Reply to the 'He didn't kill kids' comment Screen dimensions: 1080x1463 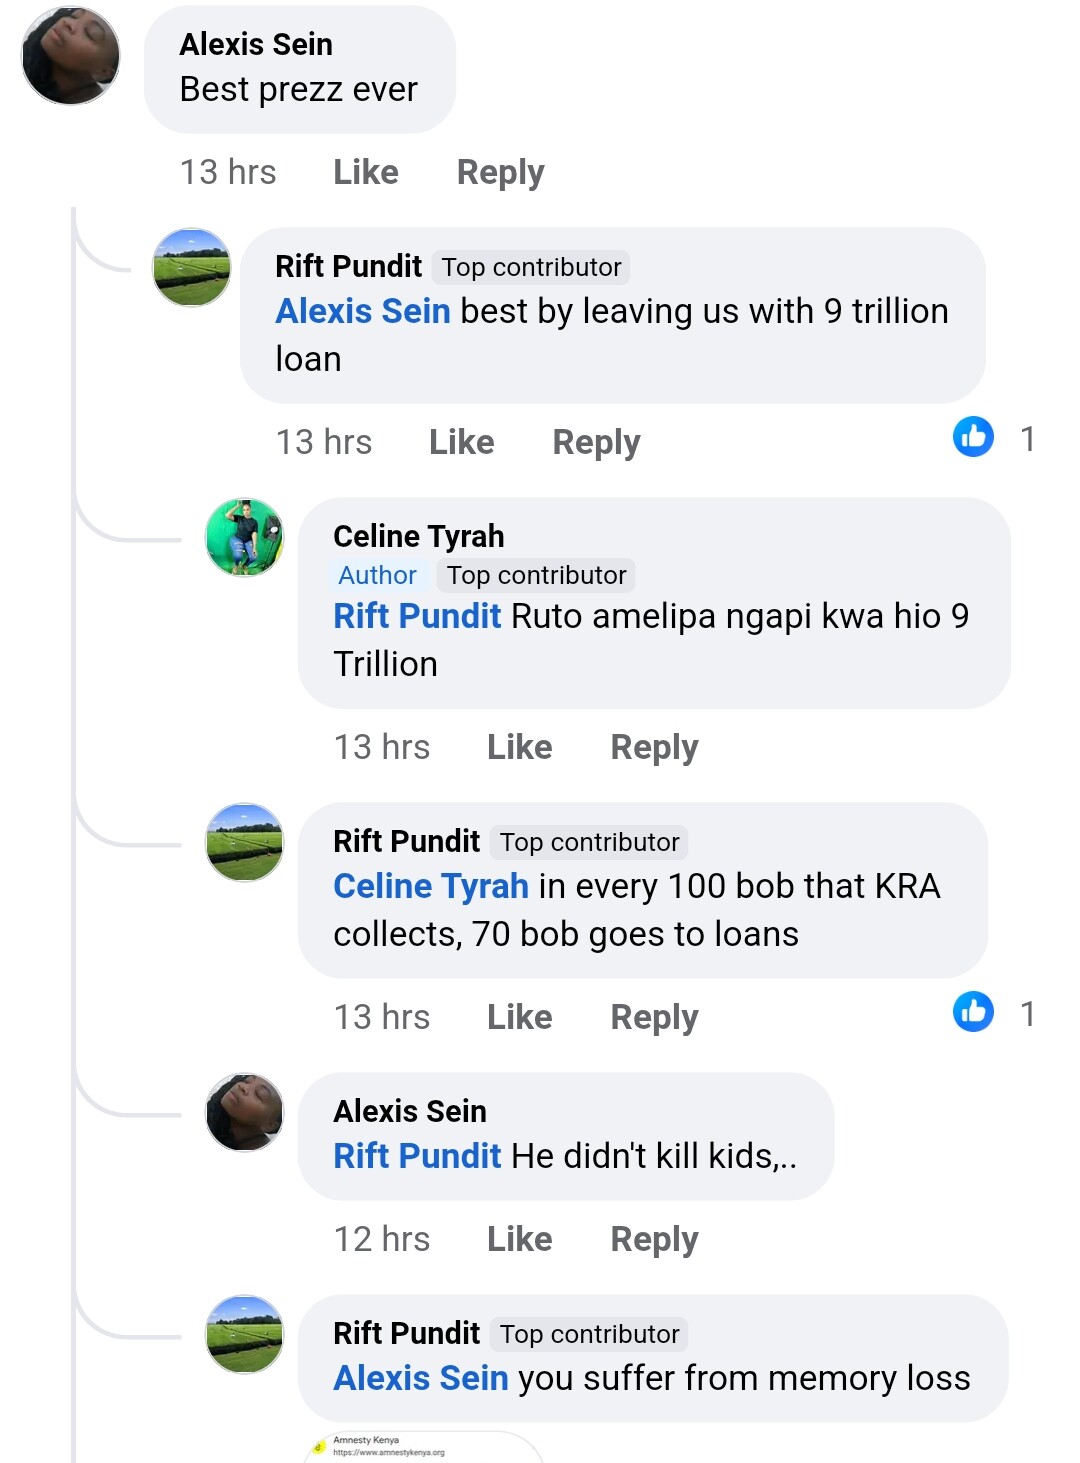(x=654, y=1239)
